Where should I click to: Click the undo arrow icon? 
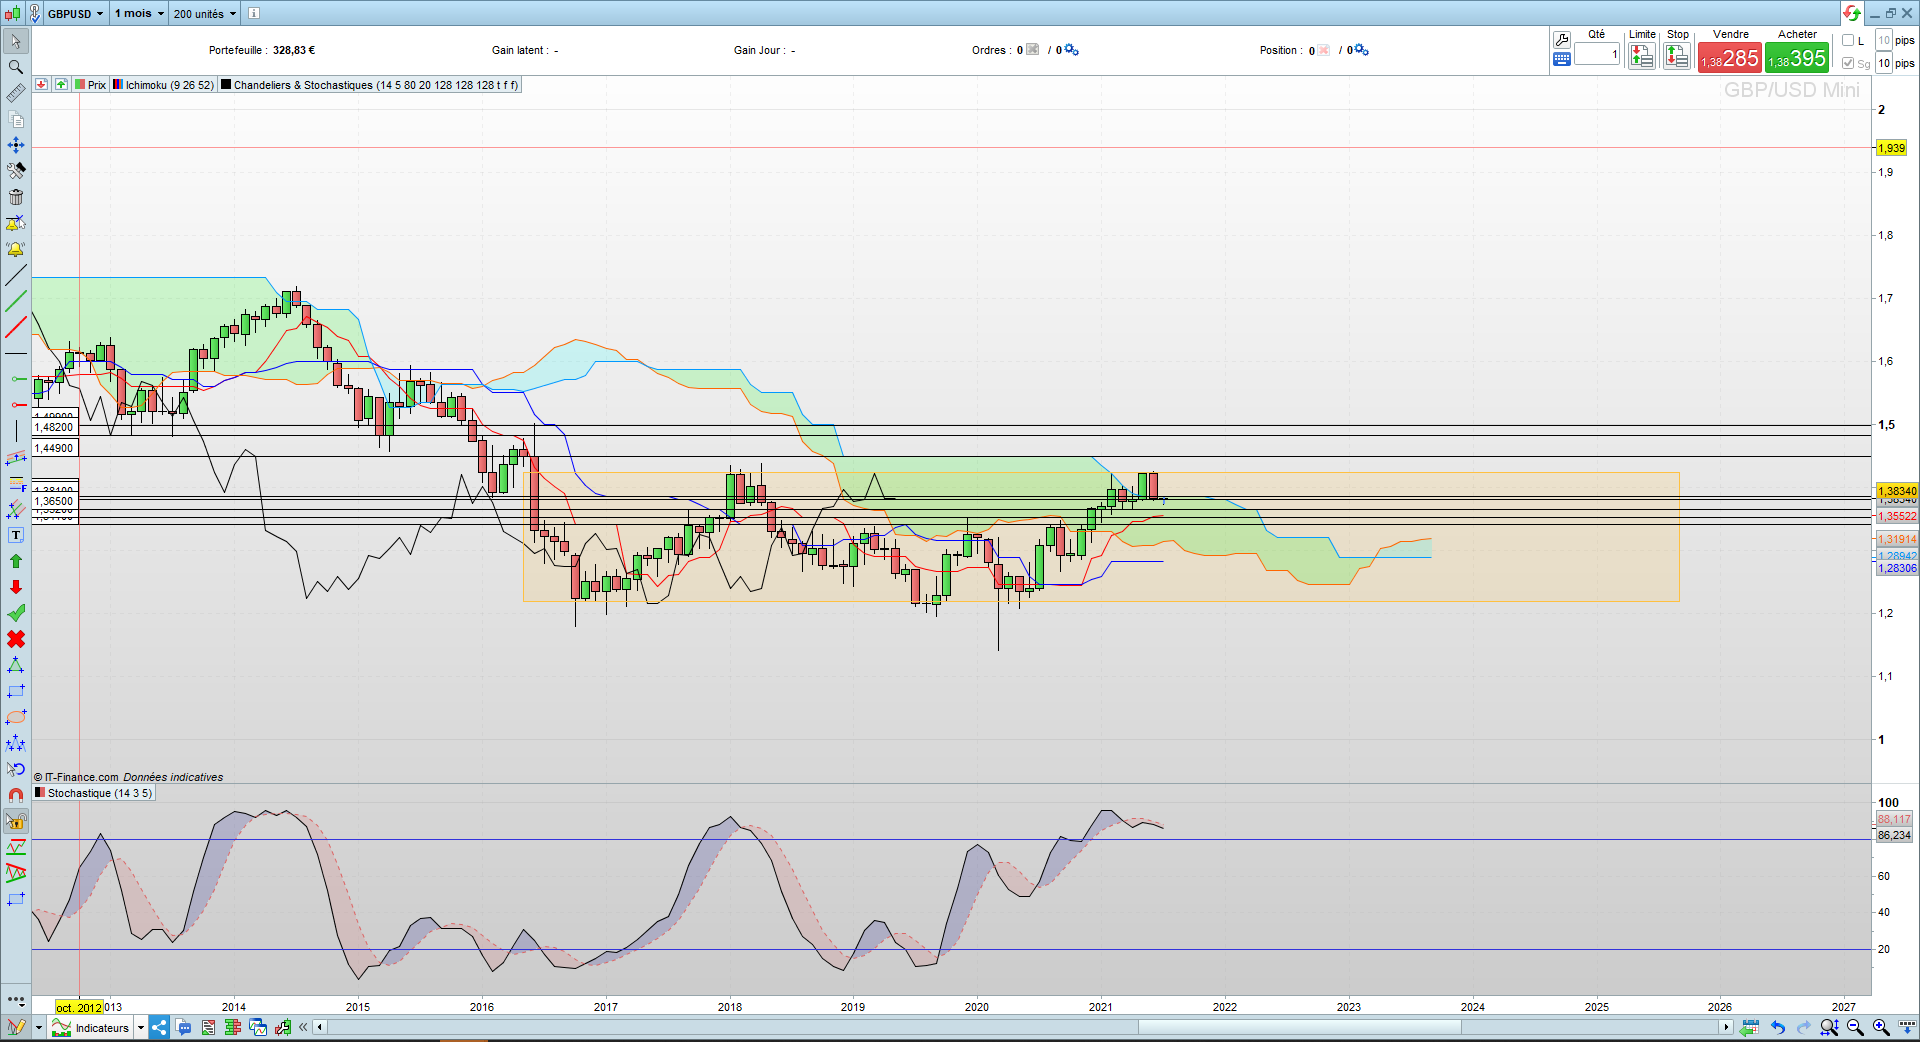(x=1777, y=1027)
